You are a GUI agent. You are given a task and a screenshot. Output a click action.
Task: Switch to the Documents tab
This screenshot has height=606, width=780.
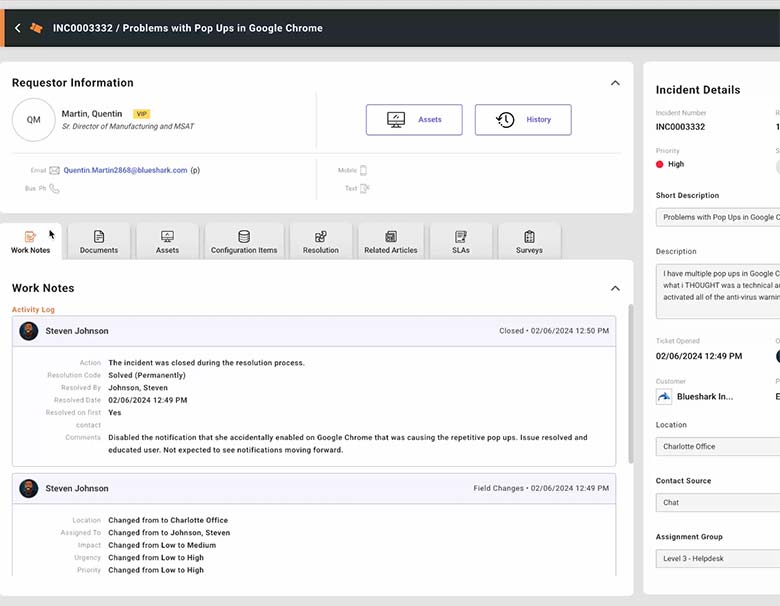[x=99, y=242]
